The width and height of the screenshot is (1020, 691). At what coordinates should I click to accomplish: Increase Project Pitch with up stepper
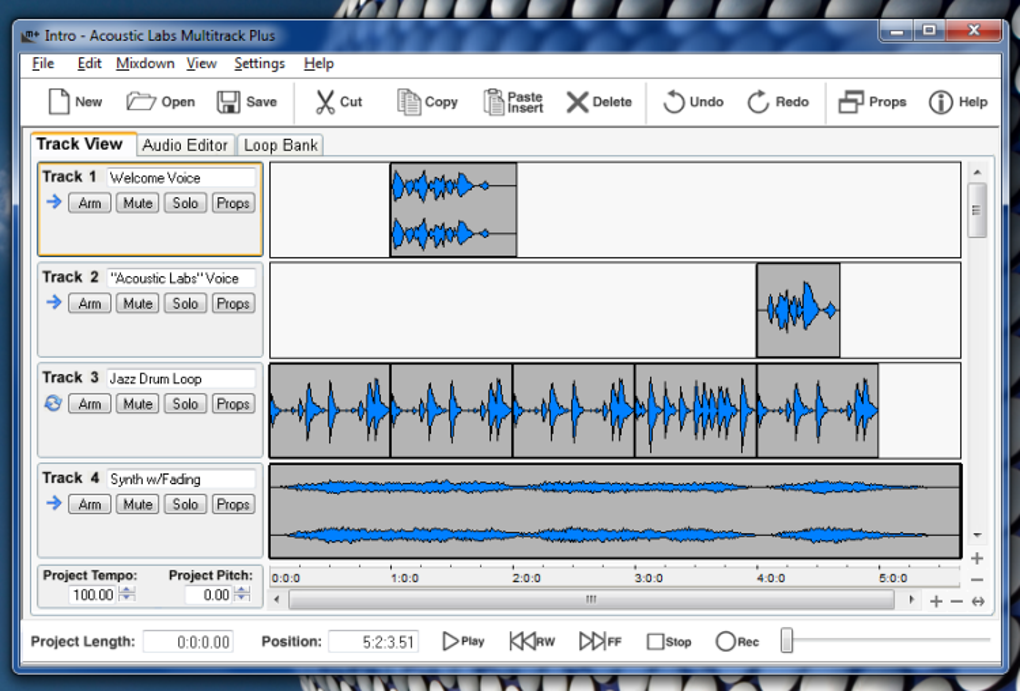tap(243, 590)
